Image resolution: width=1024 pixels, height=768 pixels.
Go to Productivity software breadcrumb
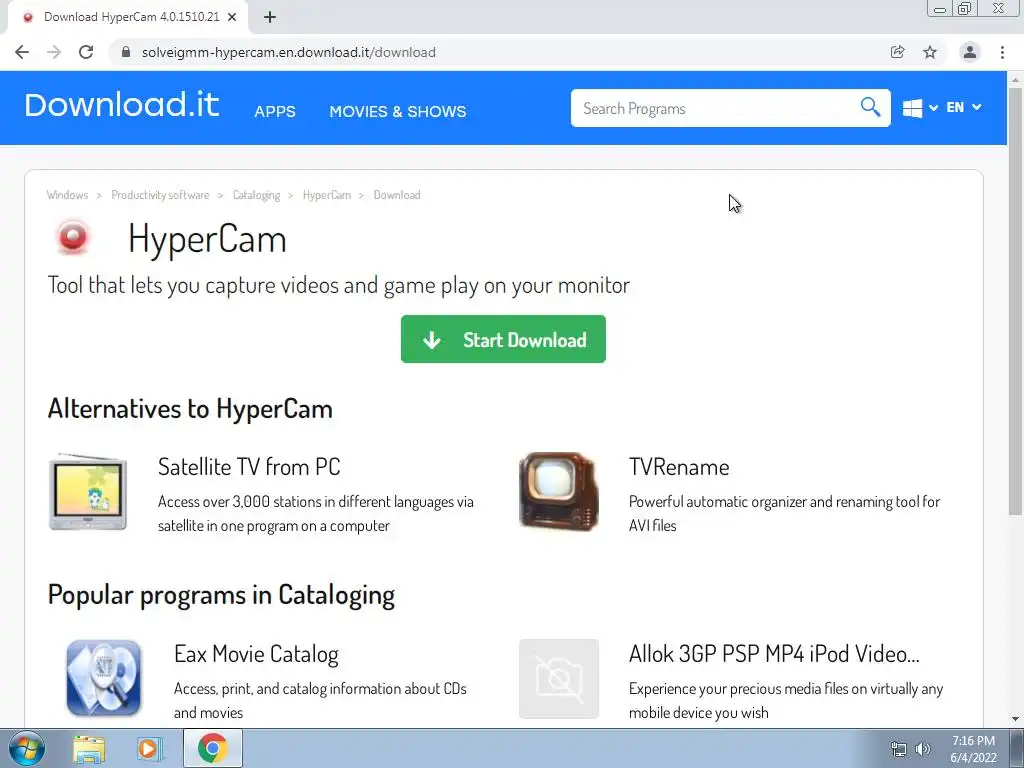click(160, 195)
